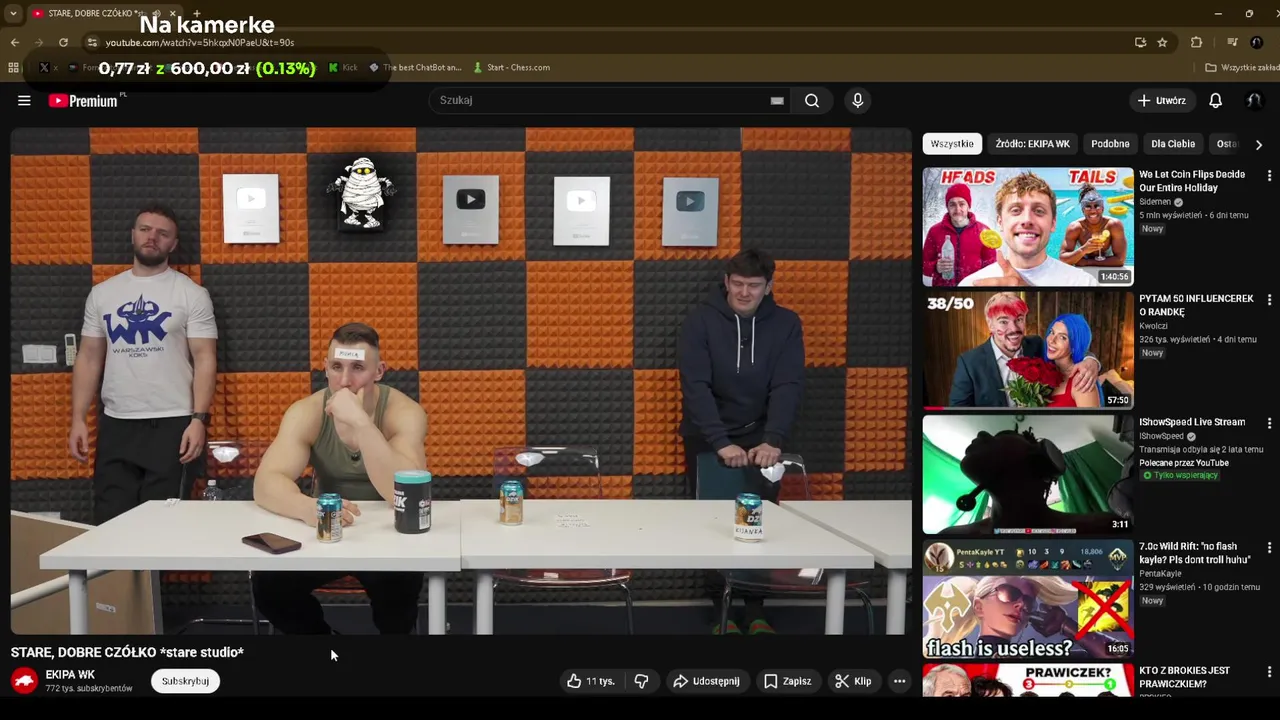Screen dimensions: 1280x720
Task: Open the apps grid in bookmarks bar
Action: point(13,67)
